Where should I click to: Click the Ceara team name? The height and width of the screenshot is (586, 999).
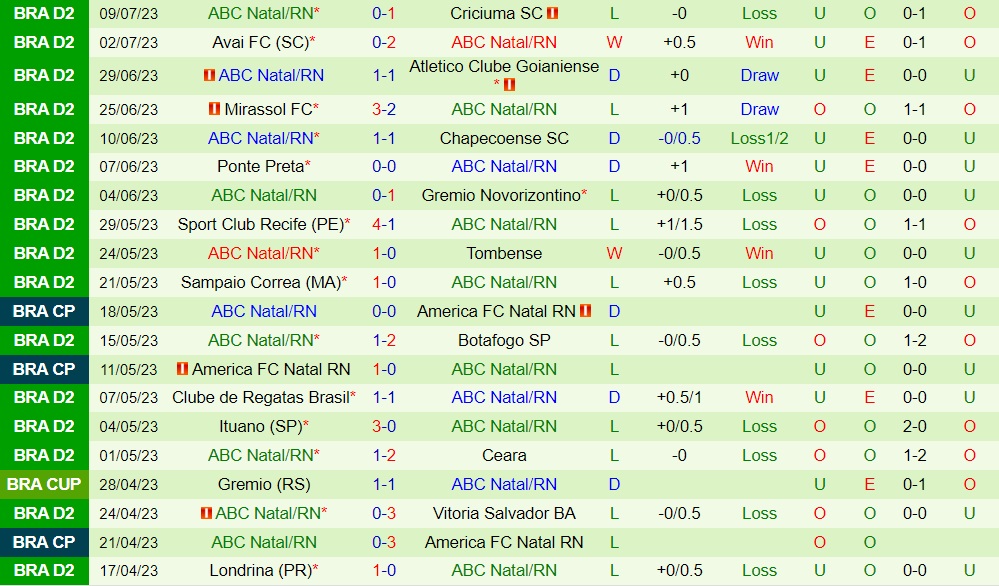tap(504, 455)
